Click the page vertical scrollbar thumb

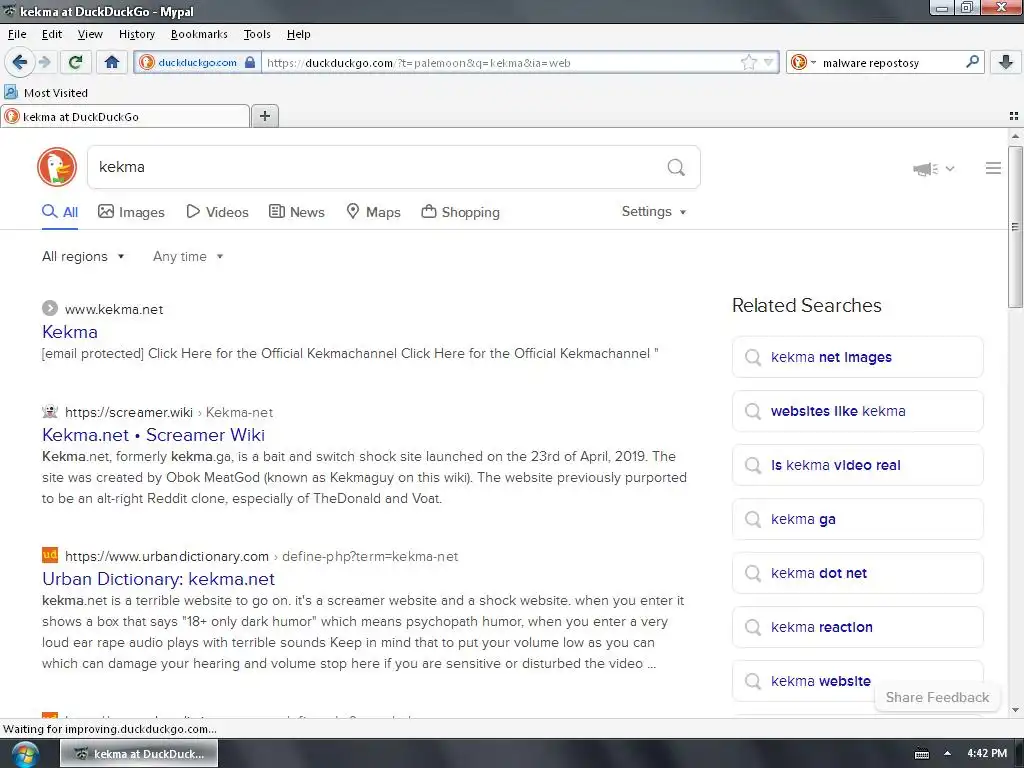point(1015,227)
